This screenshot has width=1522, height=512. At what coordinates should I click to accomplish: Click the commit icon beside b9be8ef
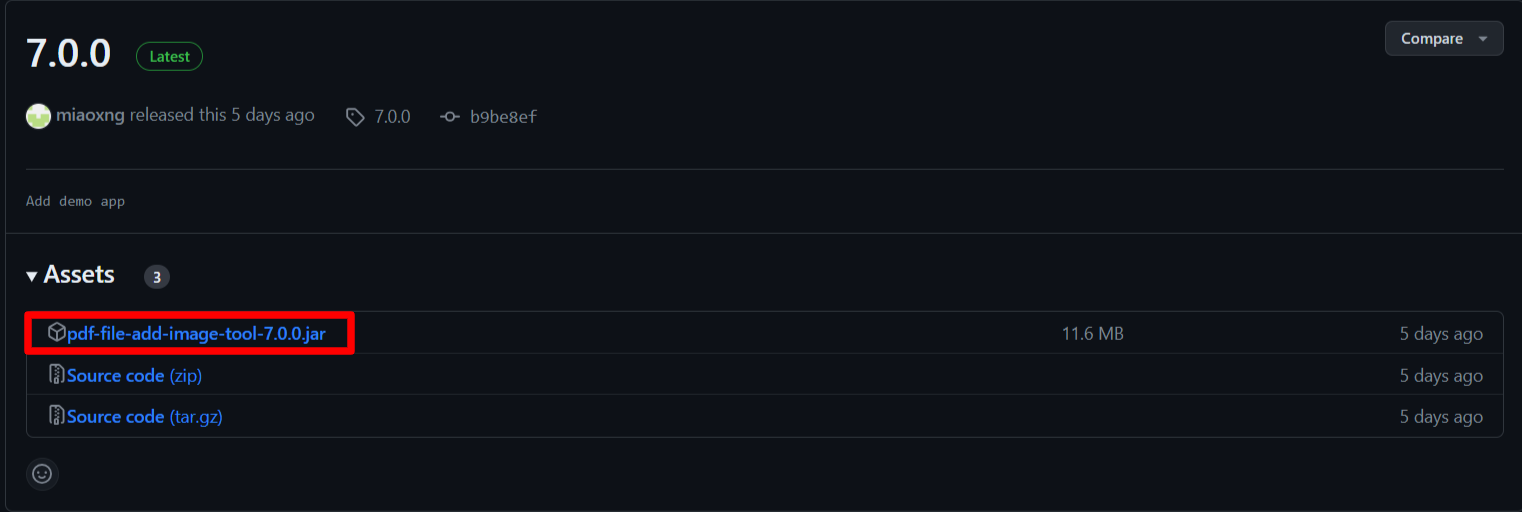[x=450, y=117]
